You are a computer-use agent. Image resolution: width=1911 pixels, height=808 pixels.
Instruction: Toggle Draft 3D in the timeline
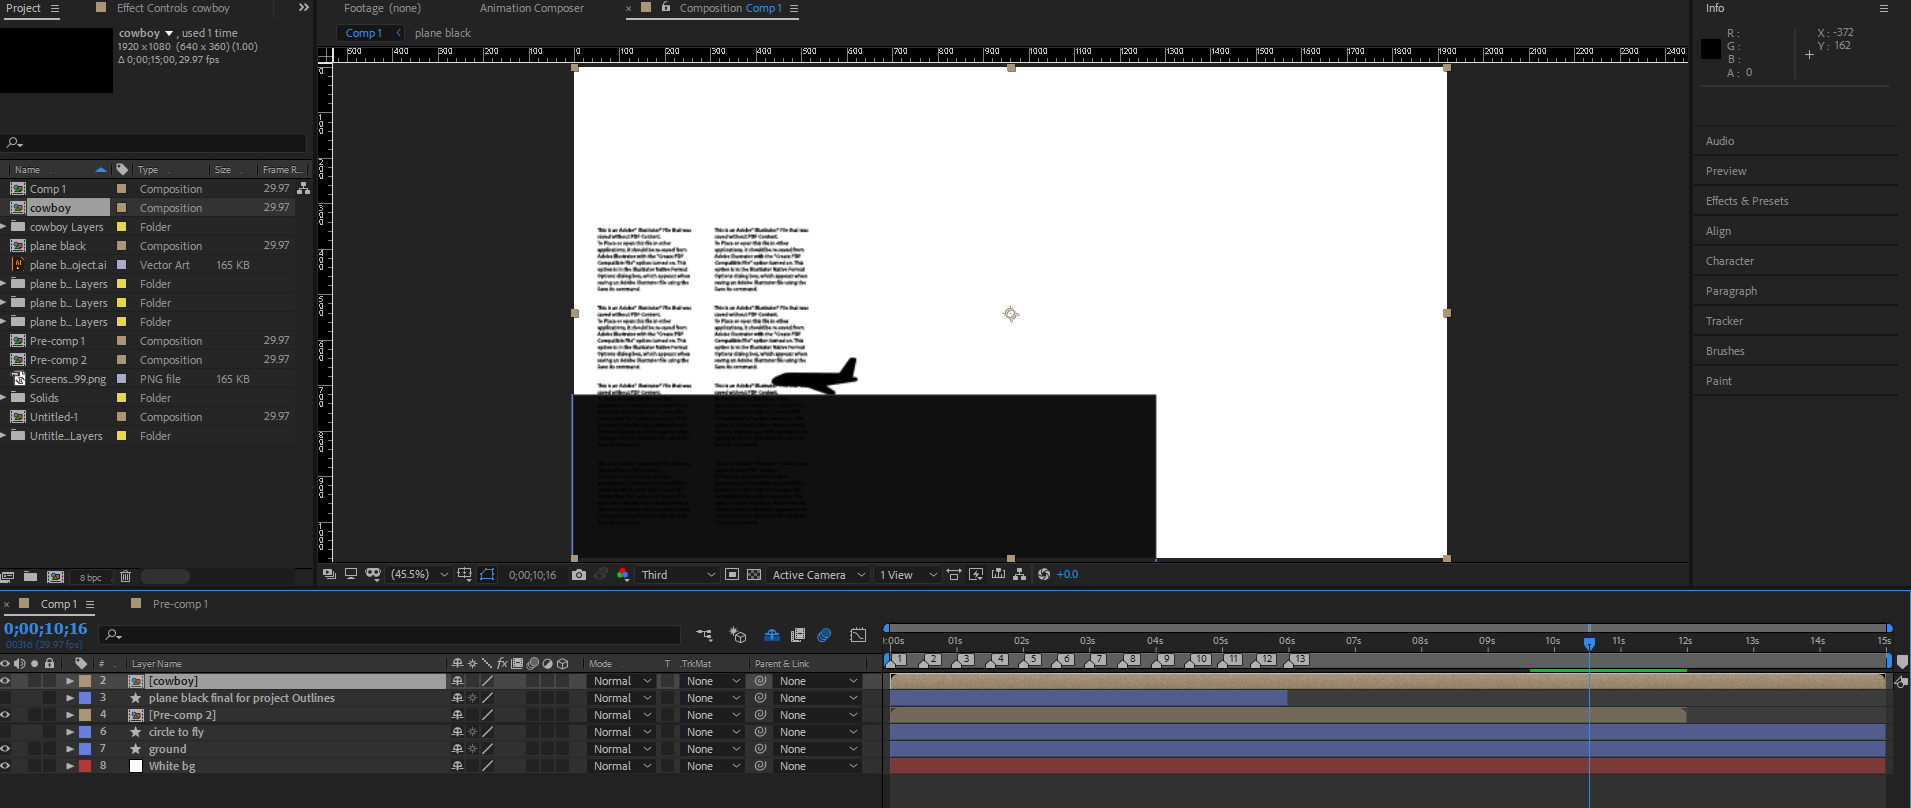[738, 634]
